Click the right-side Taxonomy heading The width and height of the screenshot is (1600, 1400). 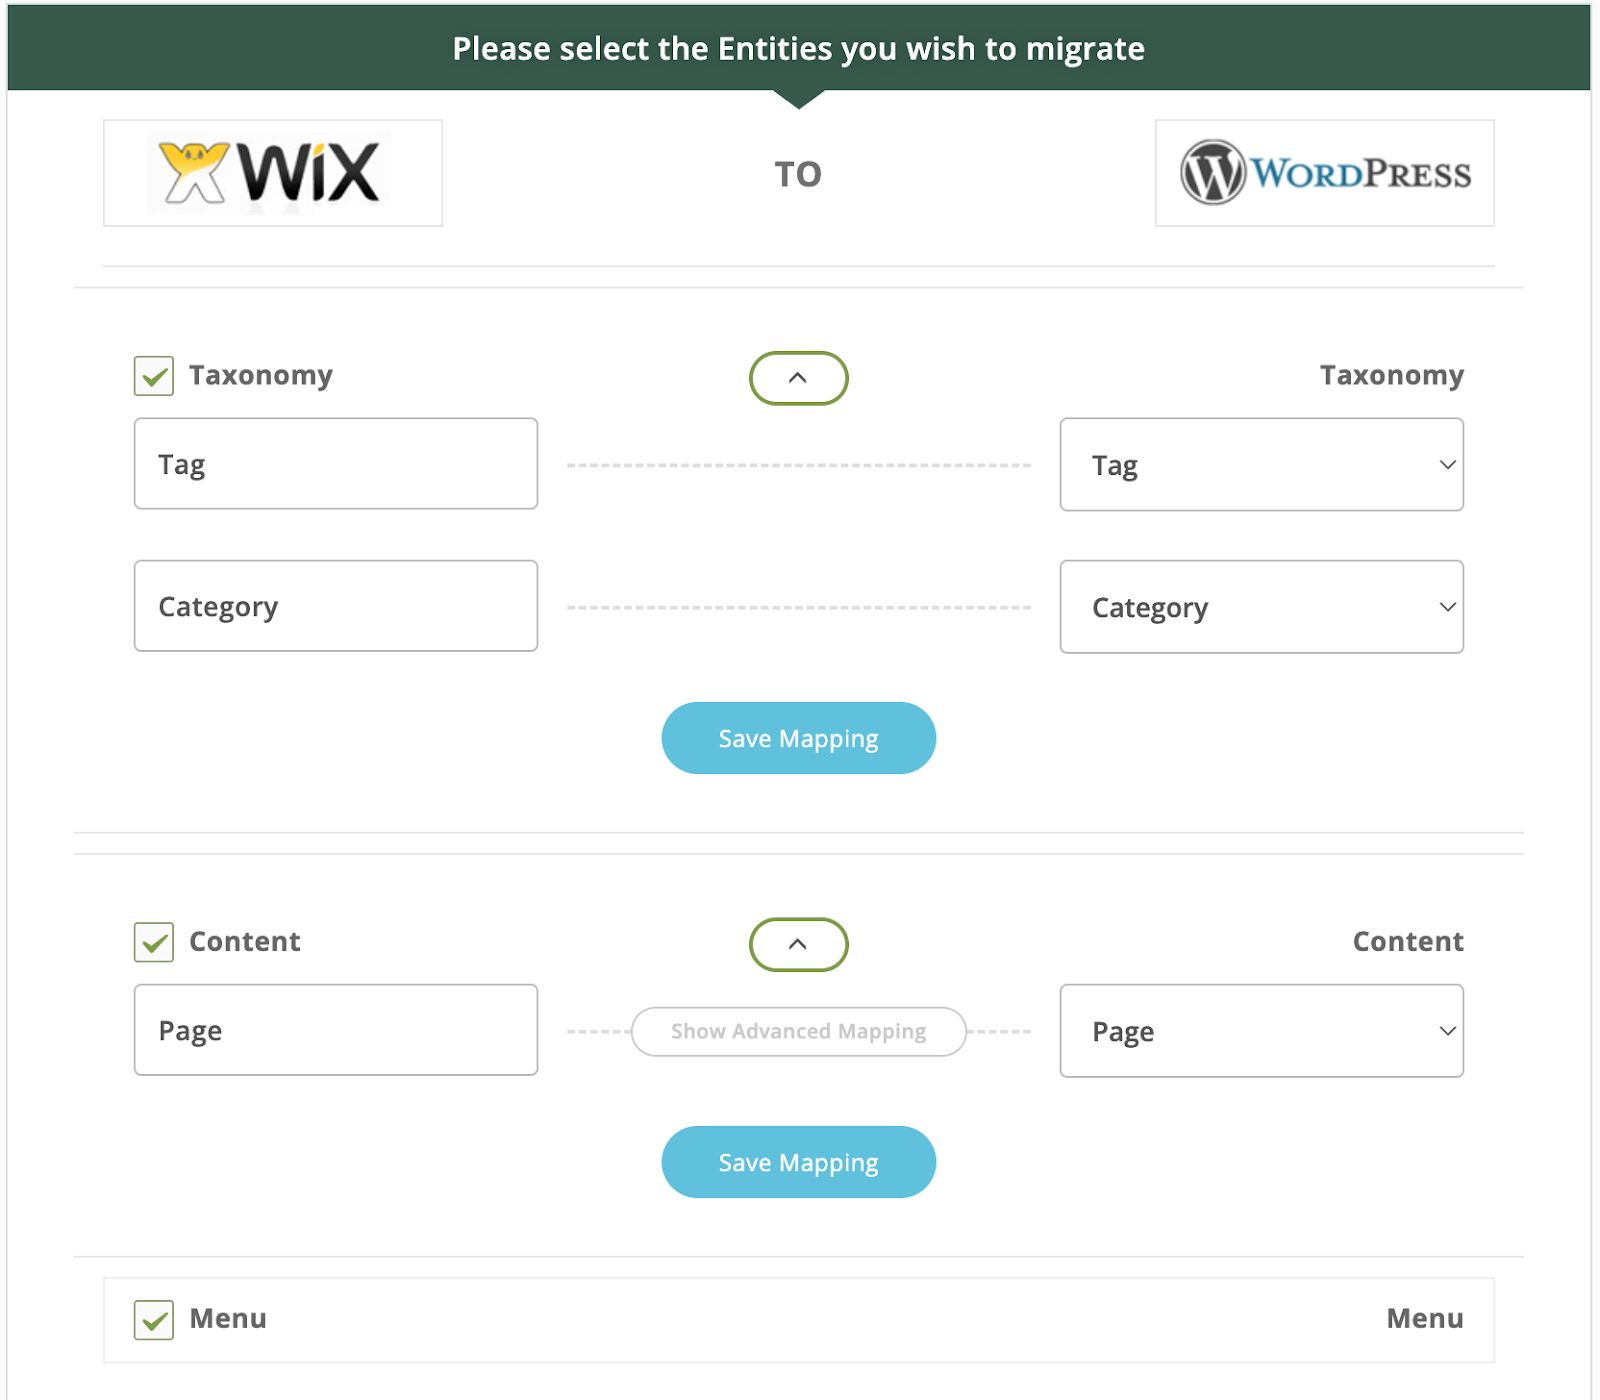(1392, 375)
